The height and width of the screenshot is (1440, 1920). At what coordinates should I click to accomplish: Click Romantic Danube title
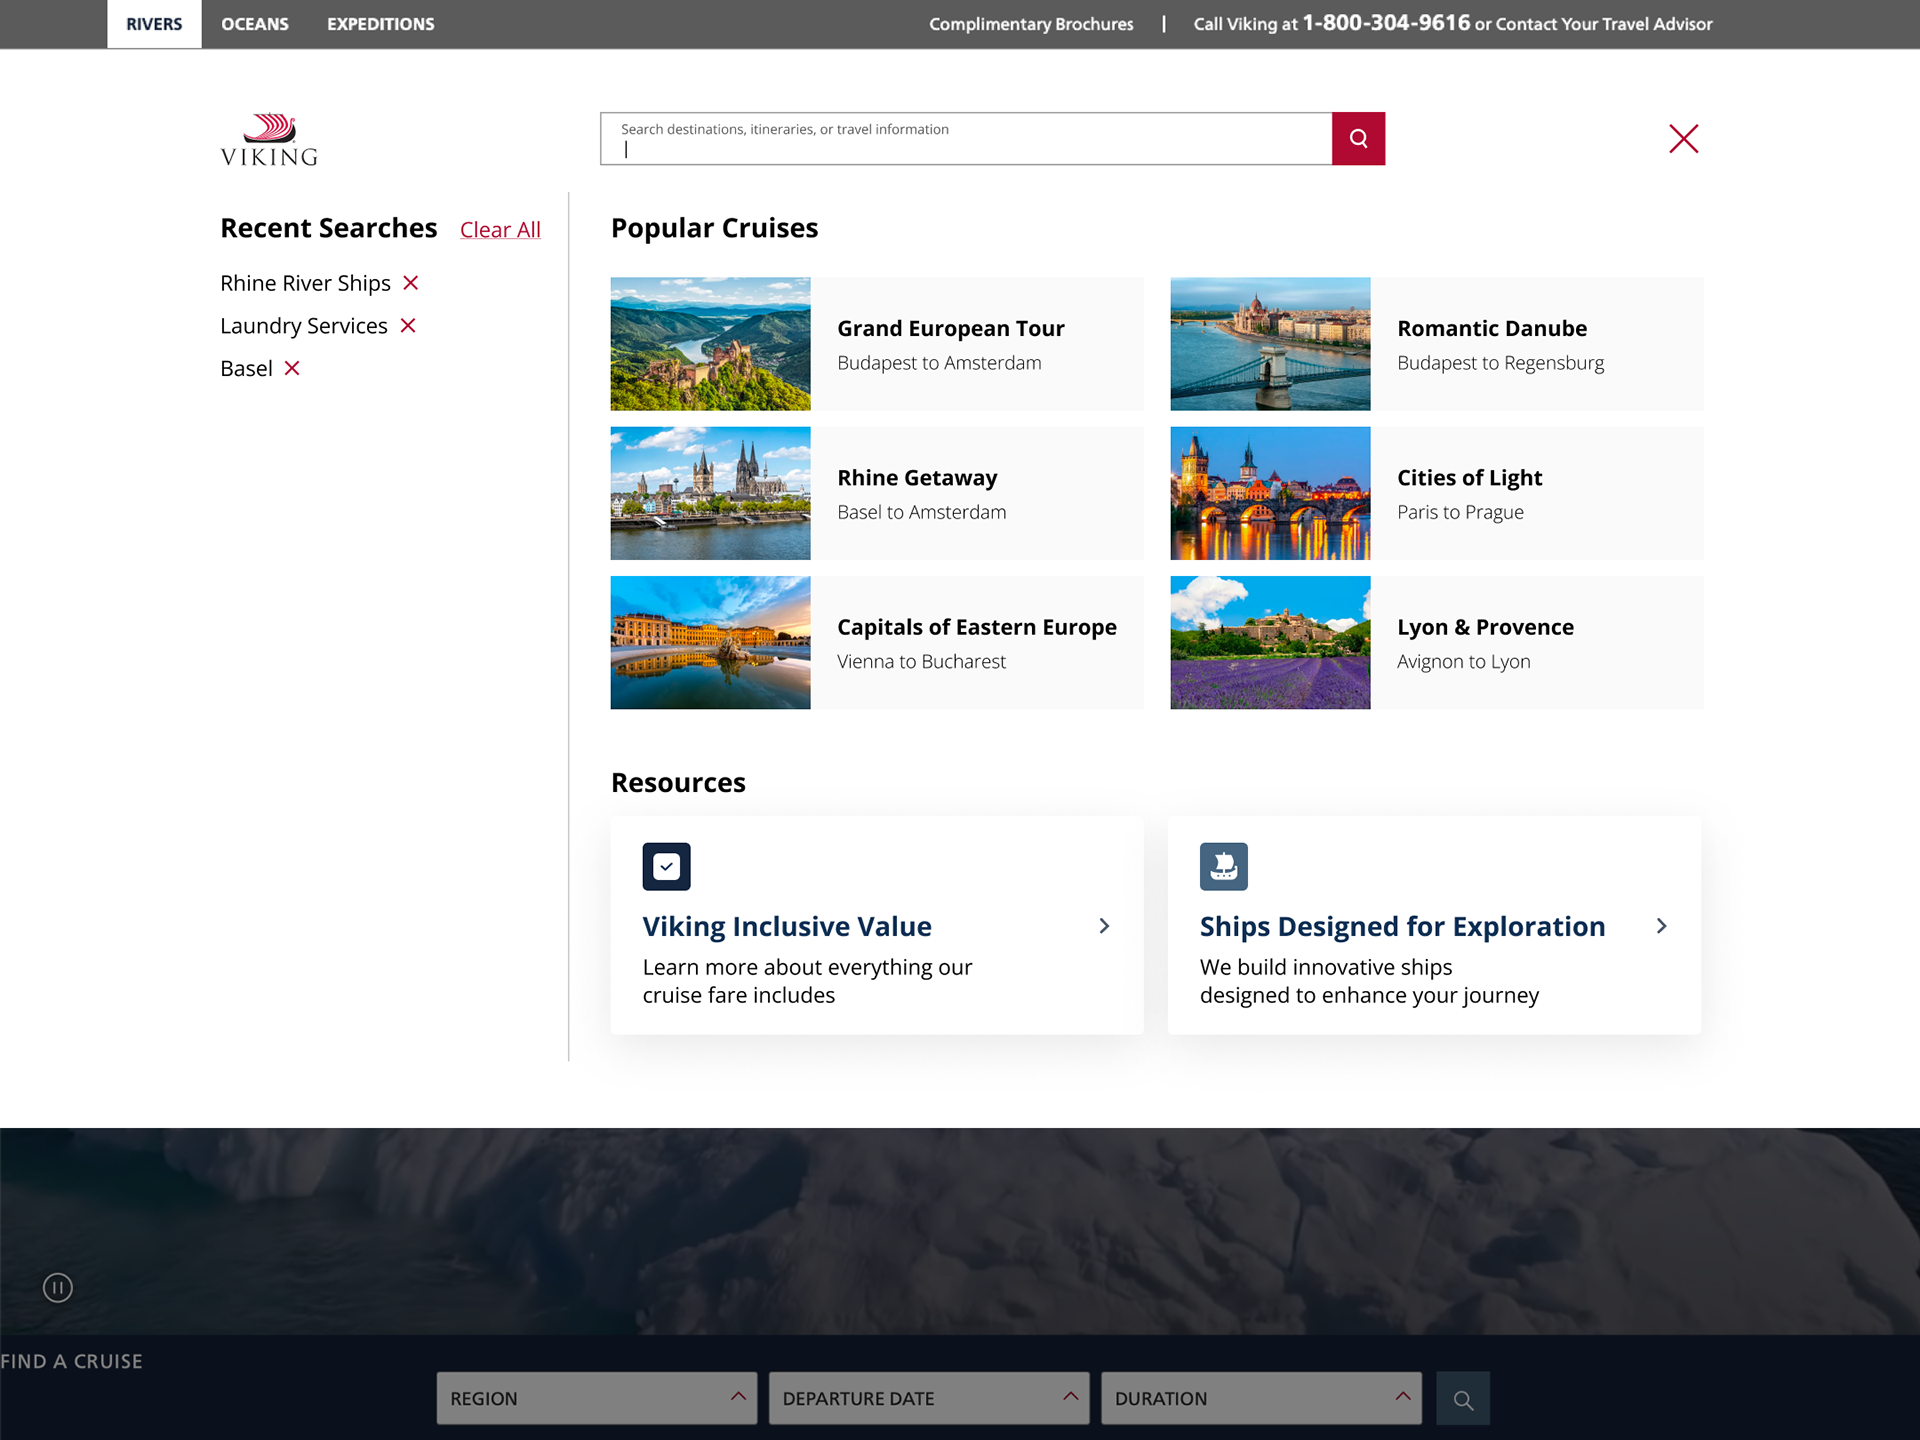[1492, 328]
